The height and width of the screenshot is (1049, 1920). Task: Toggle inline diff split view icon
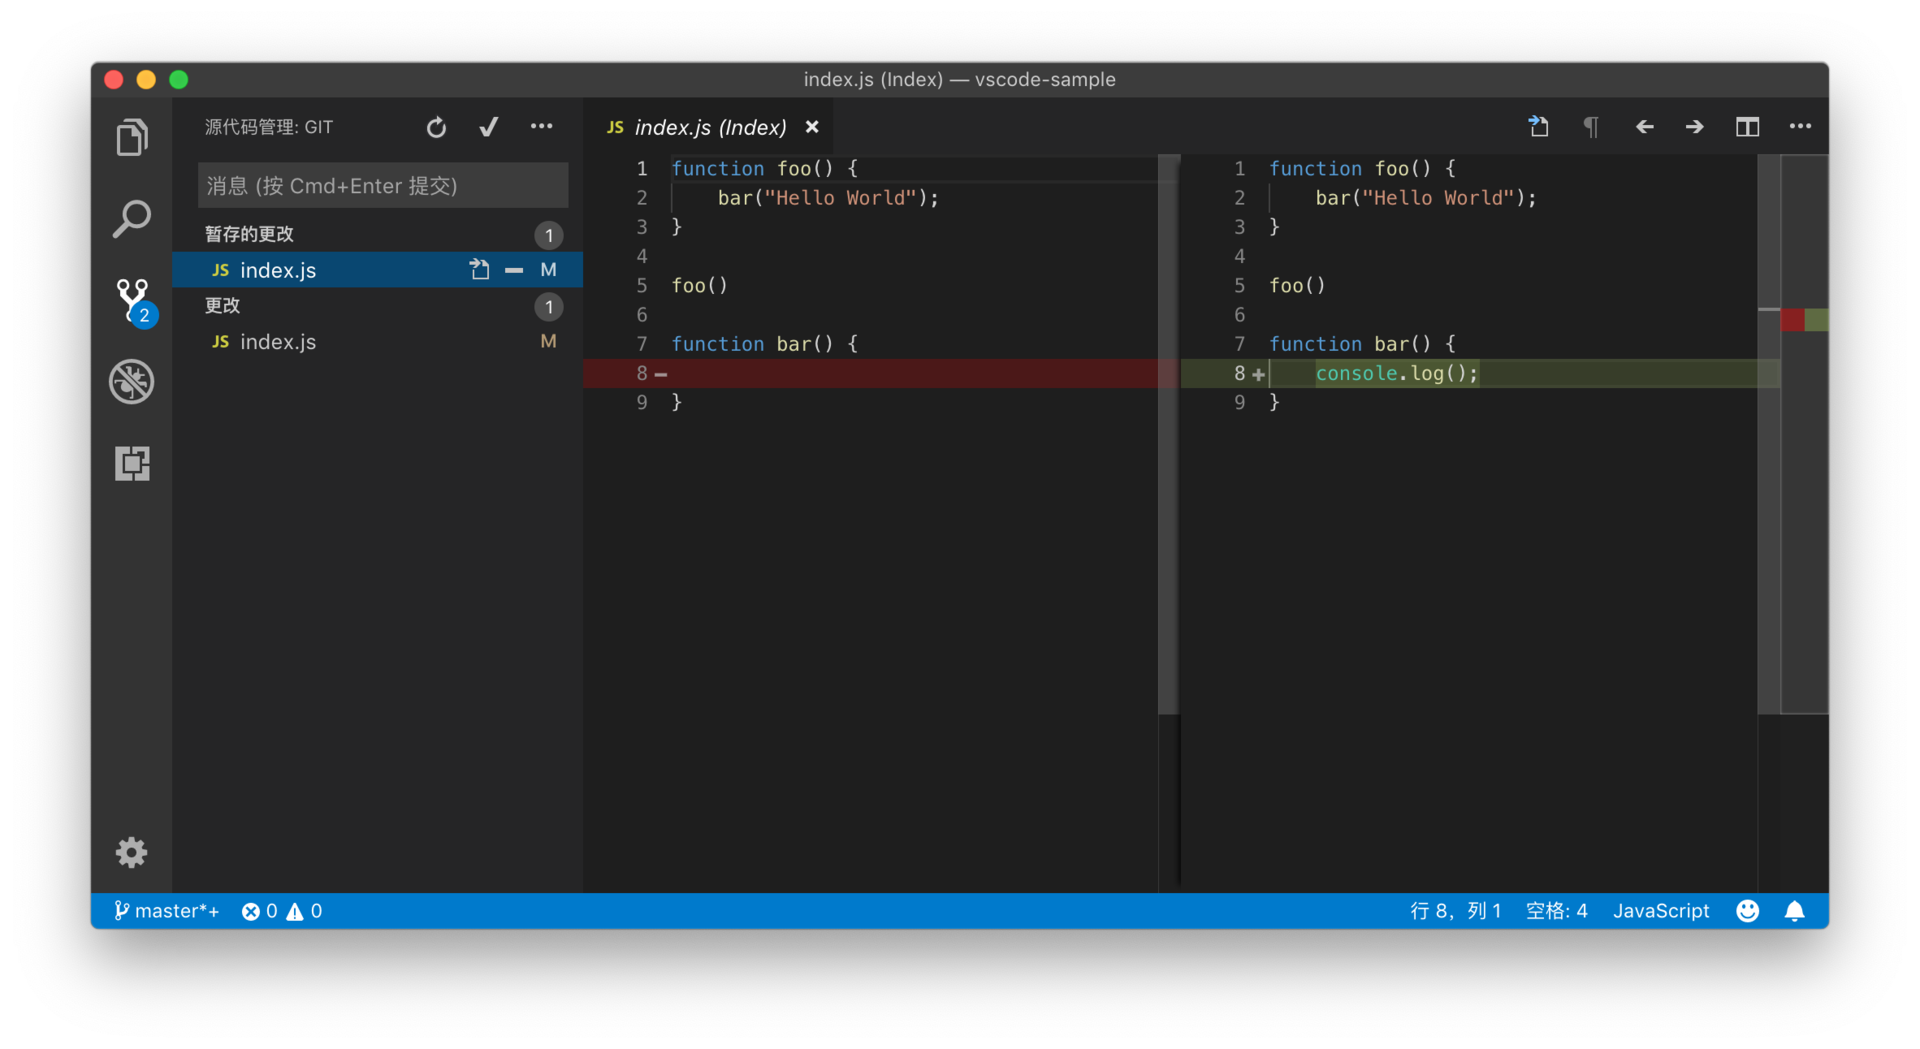coord(1747,127)
